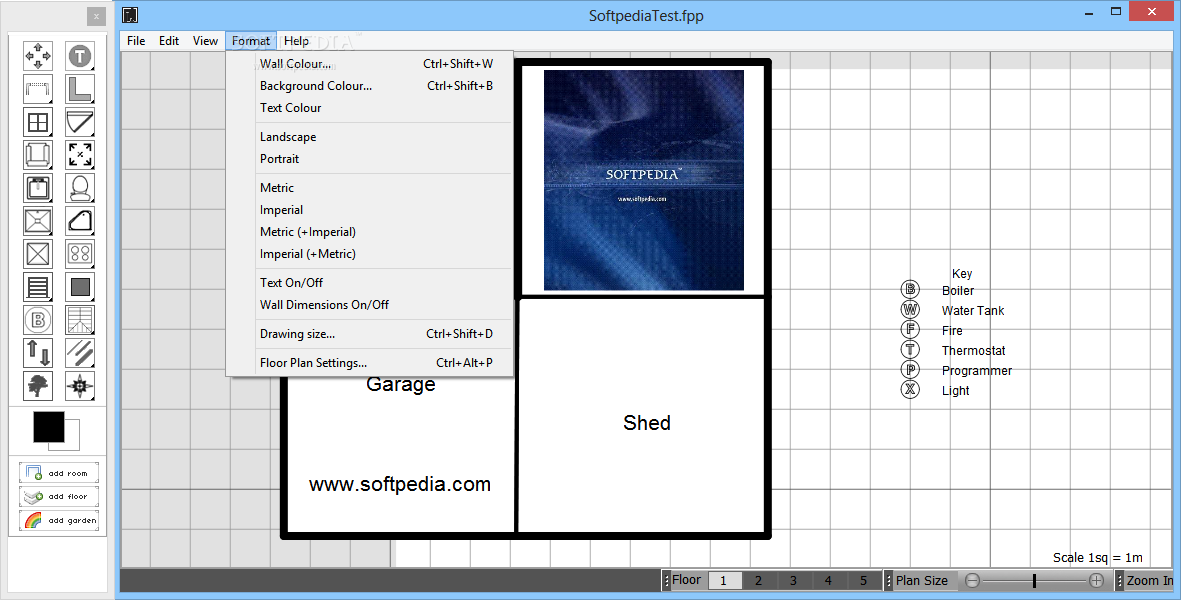Image resolution: width=1181 pixels, height=600 pixels.
Task: Choose the L-shaped wall tool
Action: 80,89
